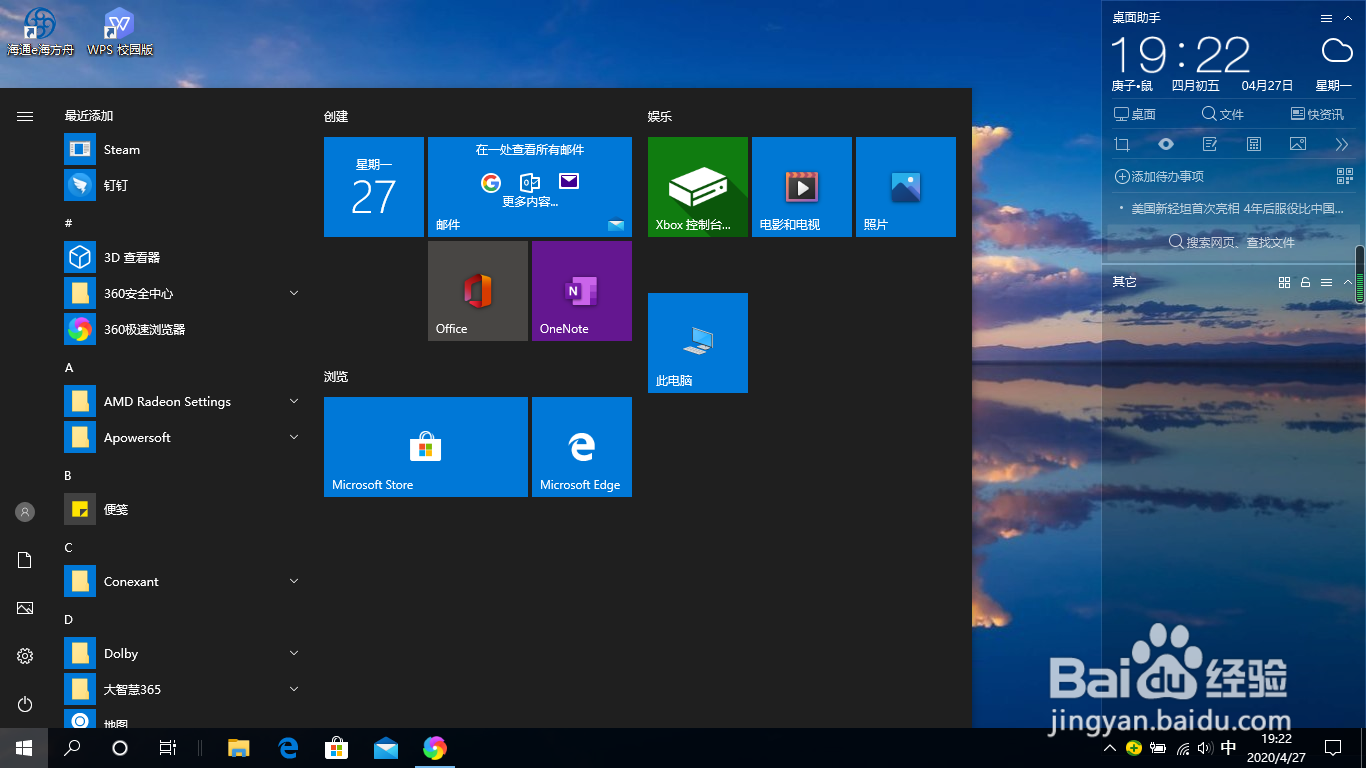1366x768 pixels.
Task: Toggle grid layout view in the 其它 bar
Action: pyautogui.click(x=1284, y=282)
